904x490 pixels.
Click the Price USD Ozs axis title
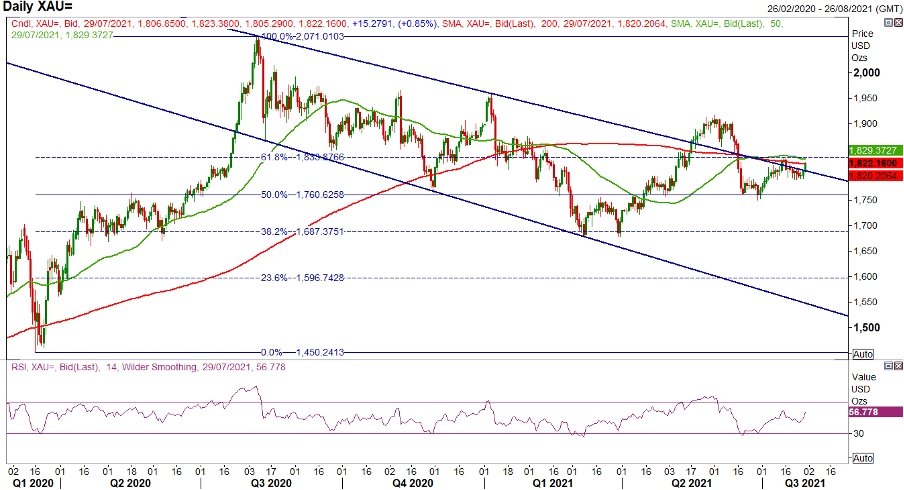tap(861, 46)
